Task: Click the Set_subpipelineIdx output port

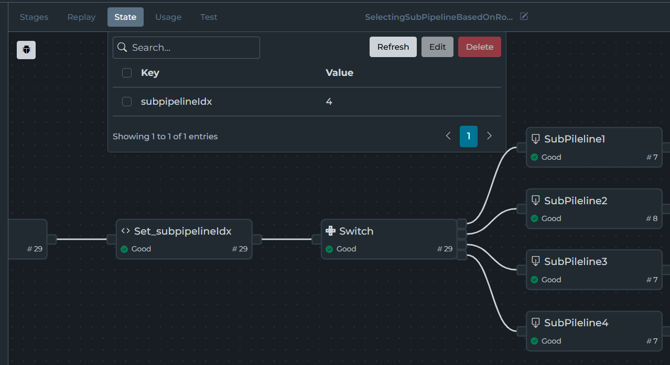Action: (257, 239)
